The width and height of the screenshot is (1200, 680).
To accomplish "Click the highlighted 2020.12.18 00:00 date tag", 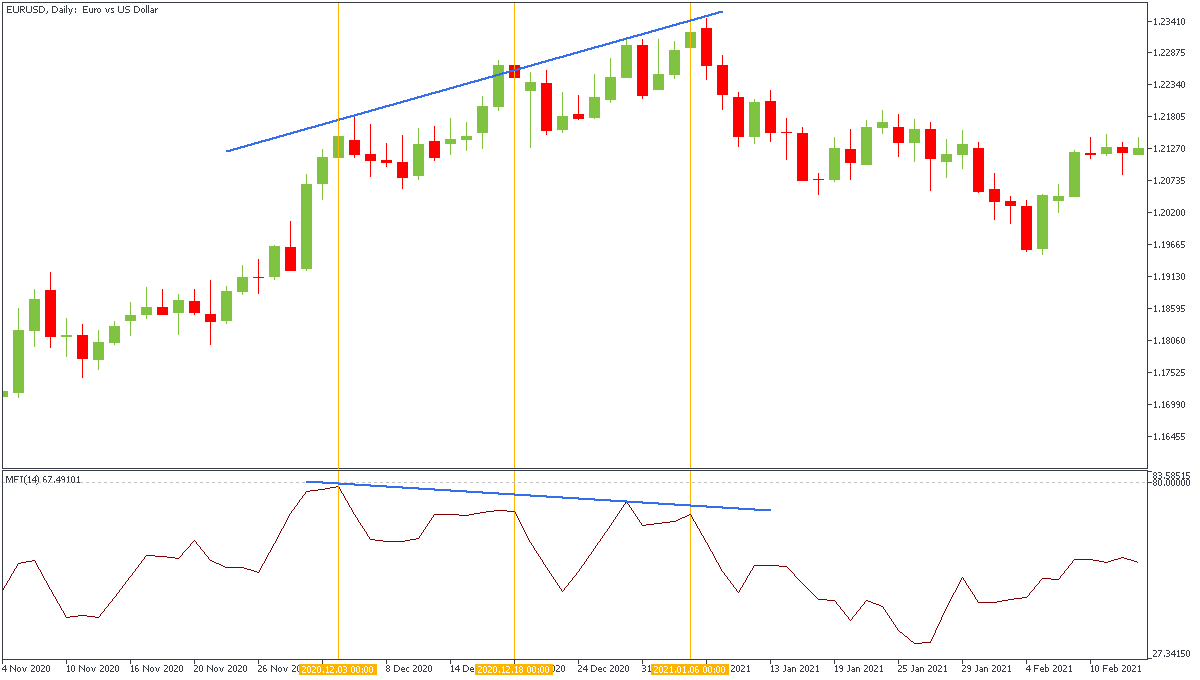I will 514,668.
